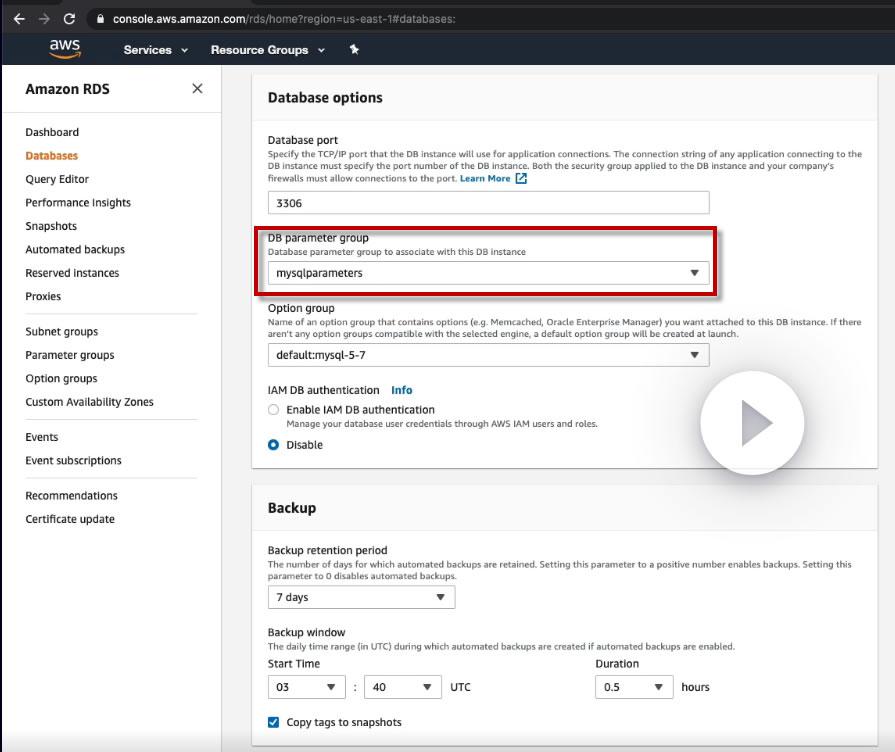The image size is (895, 752).
Task: Click the Database port input field
Action: pos(489,203)
